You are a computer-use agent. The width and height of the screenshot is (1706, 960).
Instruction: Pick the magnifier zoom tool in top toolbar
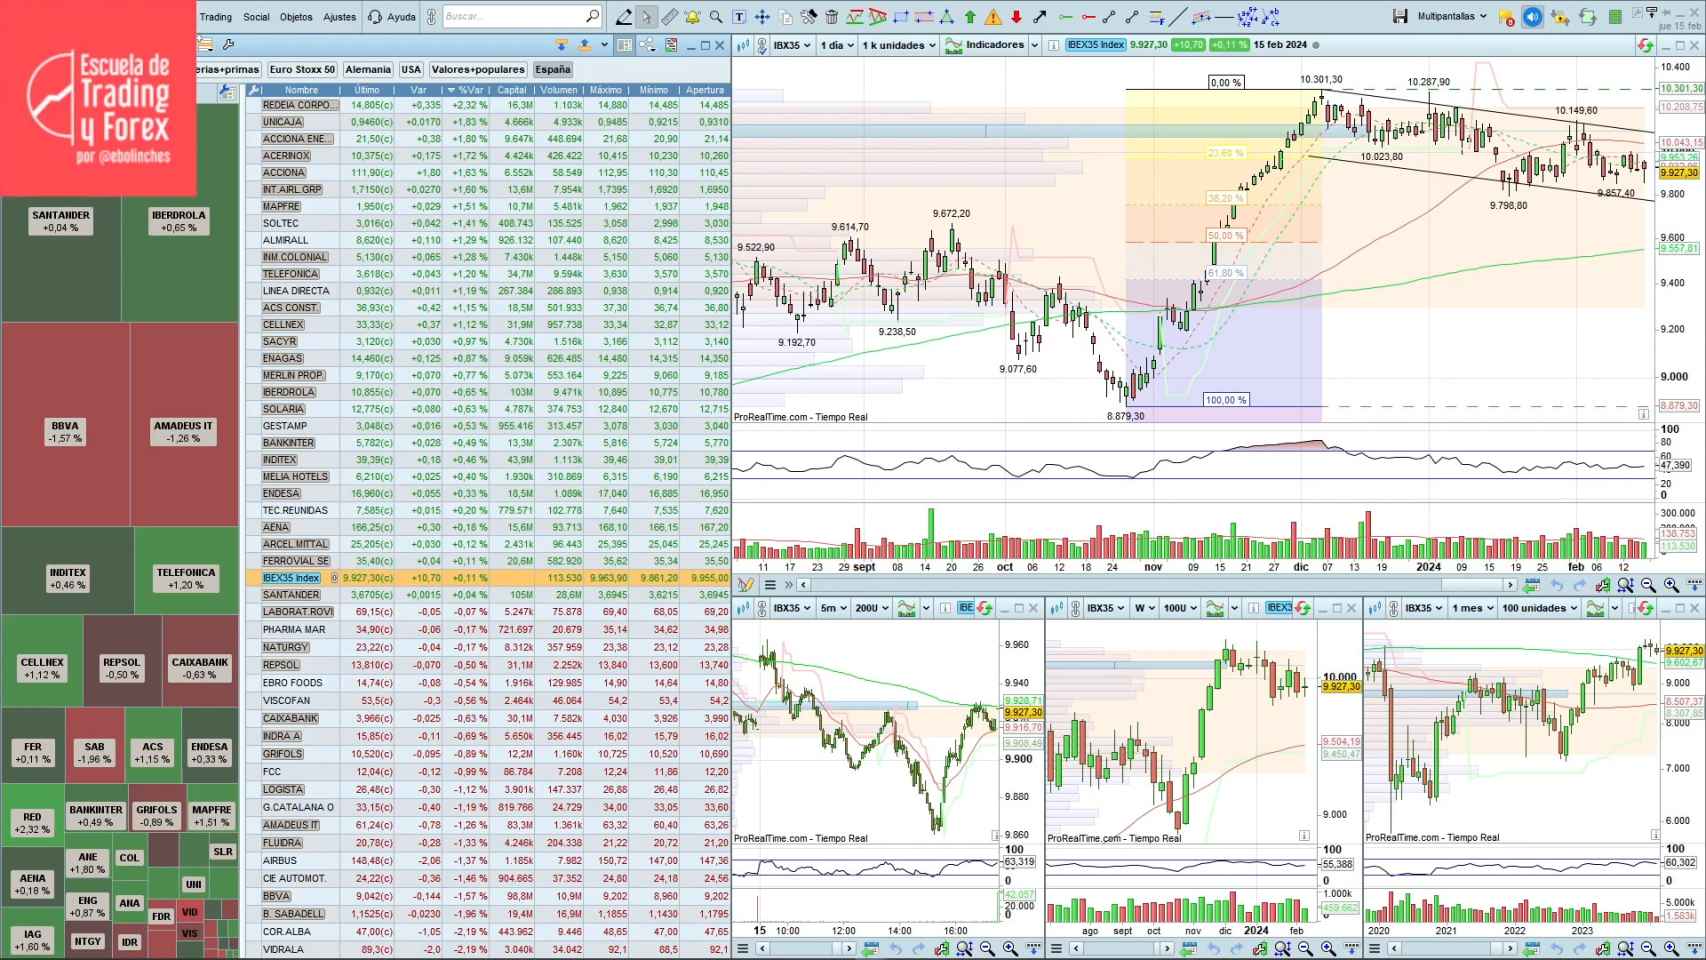[x=716, y=16]
